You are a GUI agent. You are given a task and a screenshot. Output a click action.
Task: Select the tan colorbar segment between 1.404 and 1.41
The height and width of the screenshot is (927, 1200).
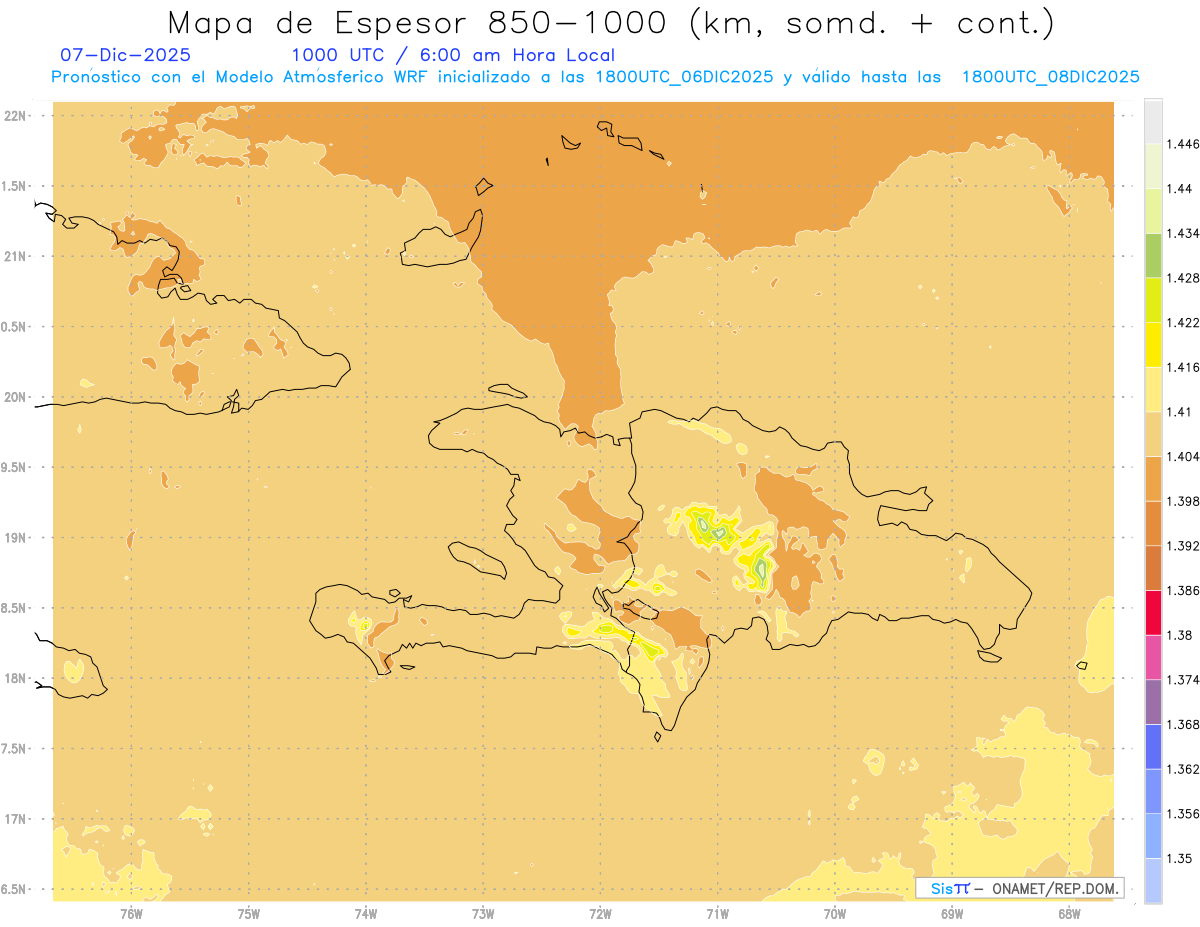click(x=1153, y=434)
